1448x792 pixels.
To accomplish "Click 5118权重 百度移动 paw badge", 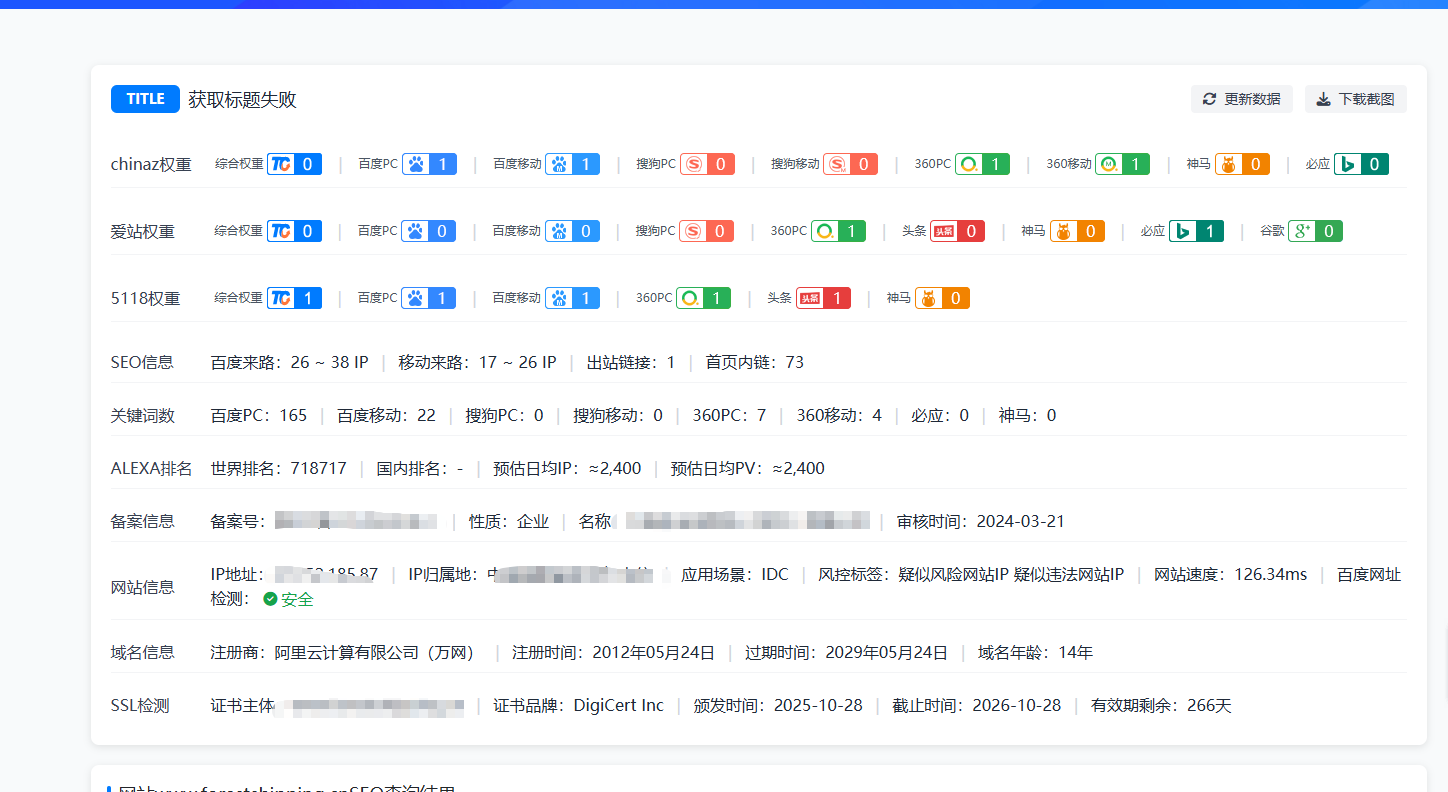I will pyautogui.click(x=572, y=298).
